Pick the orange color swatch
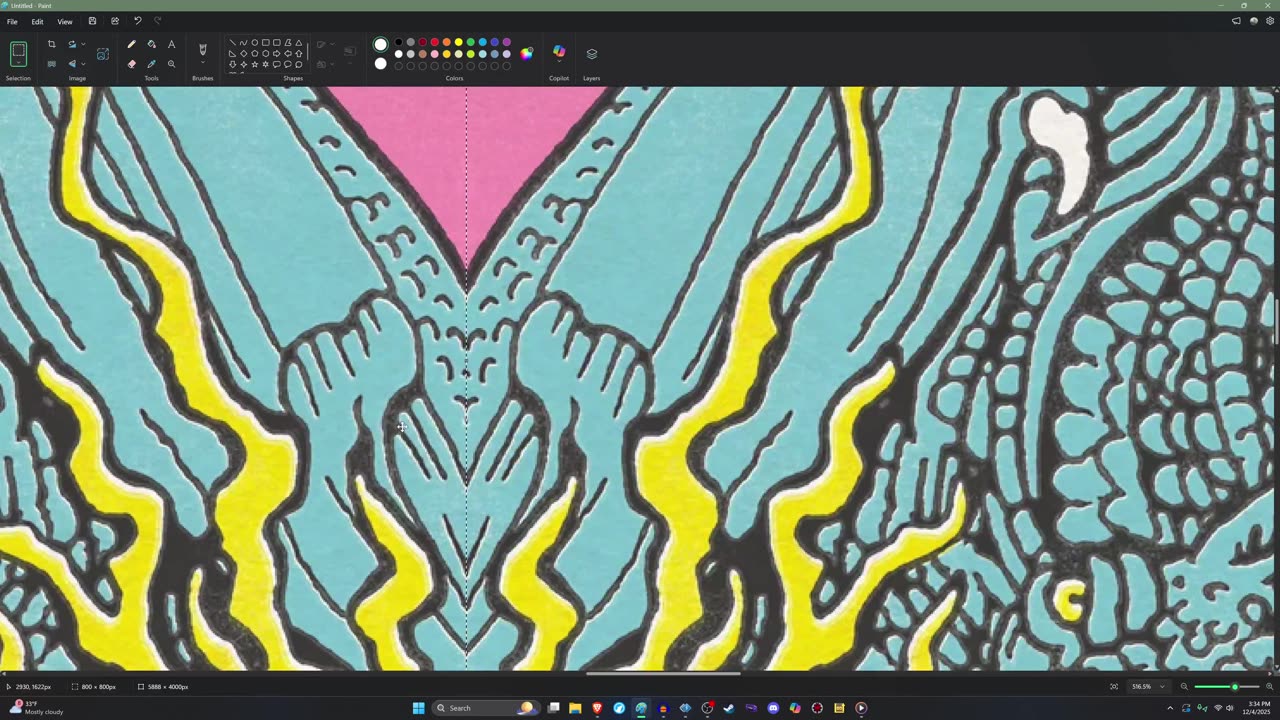Image resolution: width=1280 pixels, height=720 pixels. pyautogui.click(x=446, y=43)
